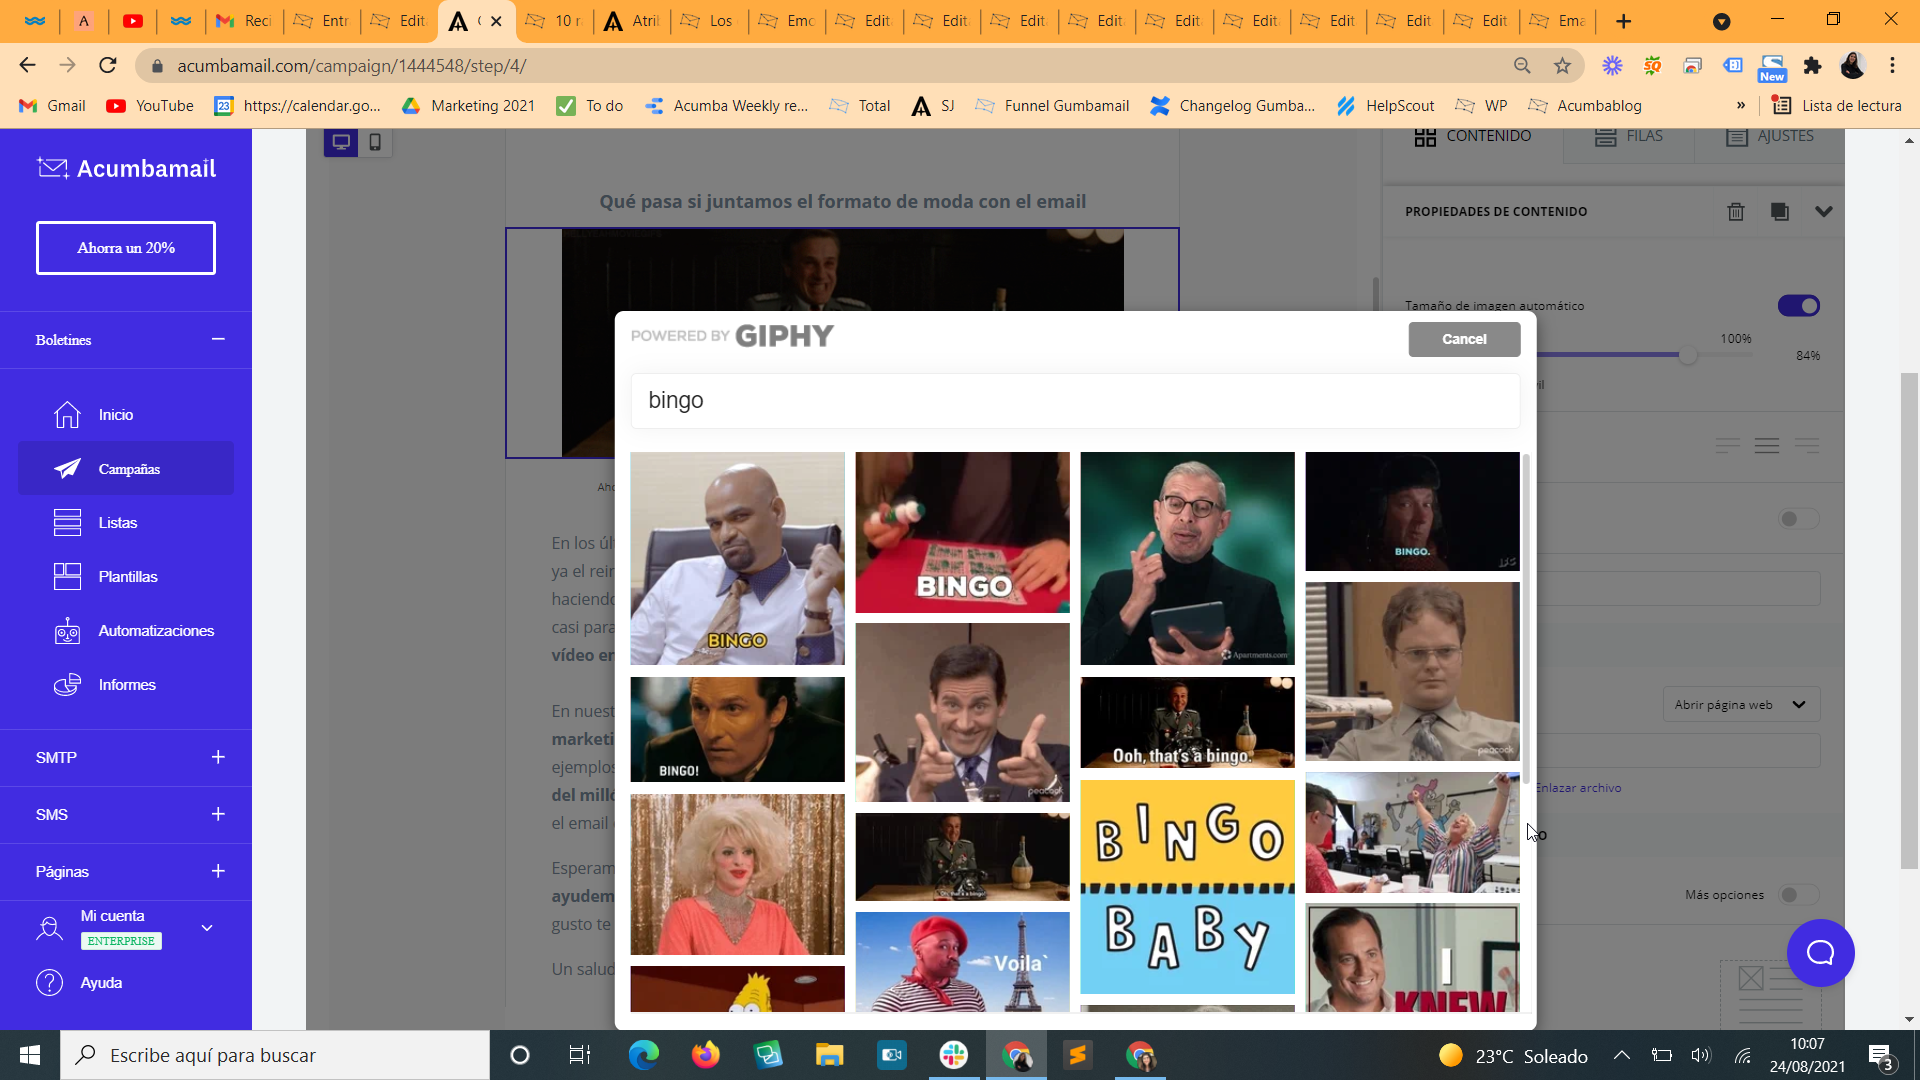
Task: Select the red bingo card gif
Action: click(x=962, y=532)
